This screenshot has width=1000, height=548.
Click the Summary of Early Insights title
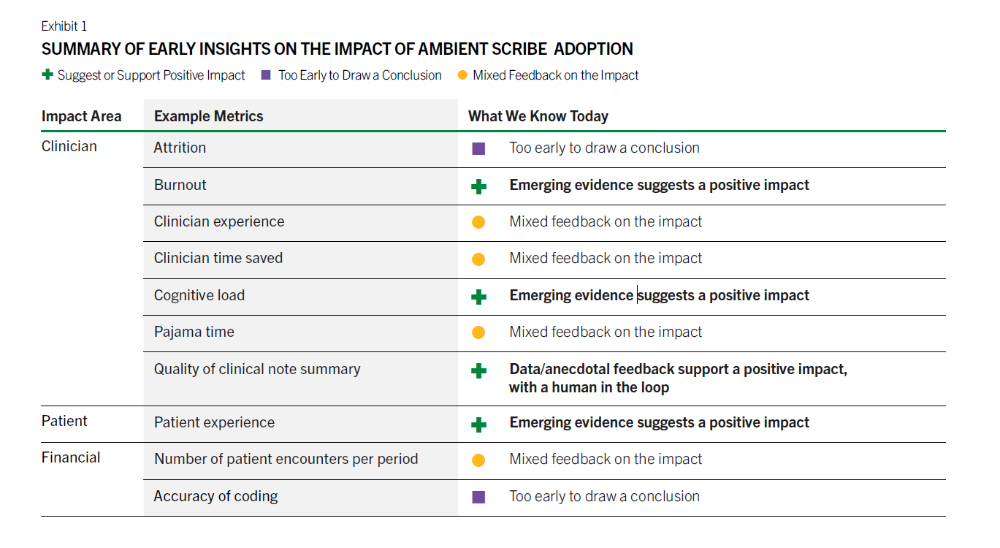(x=337, y=49)
